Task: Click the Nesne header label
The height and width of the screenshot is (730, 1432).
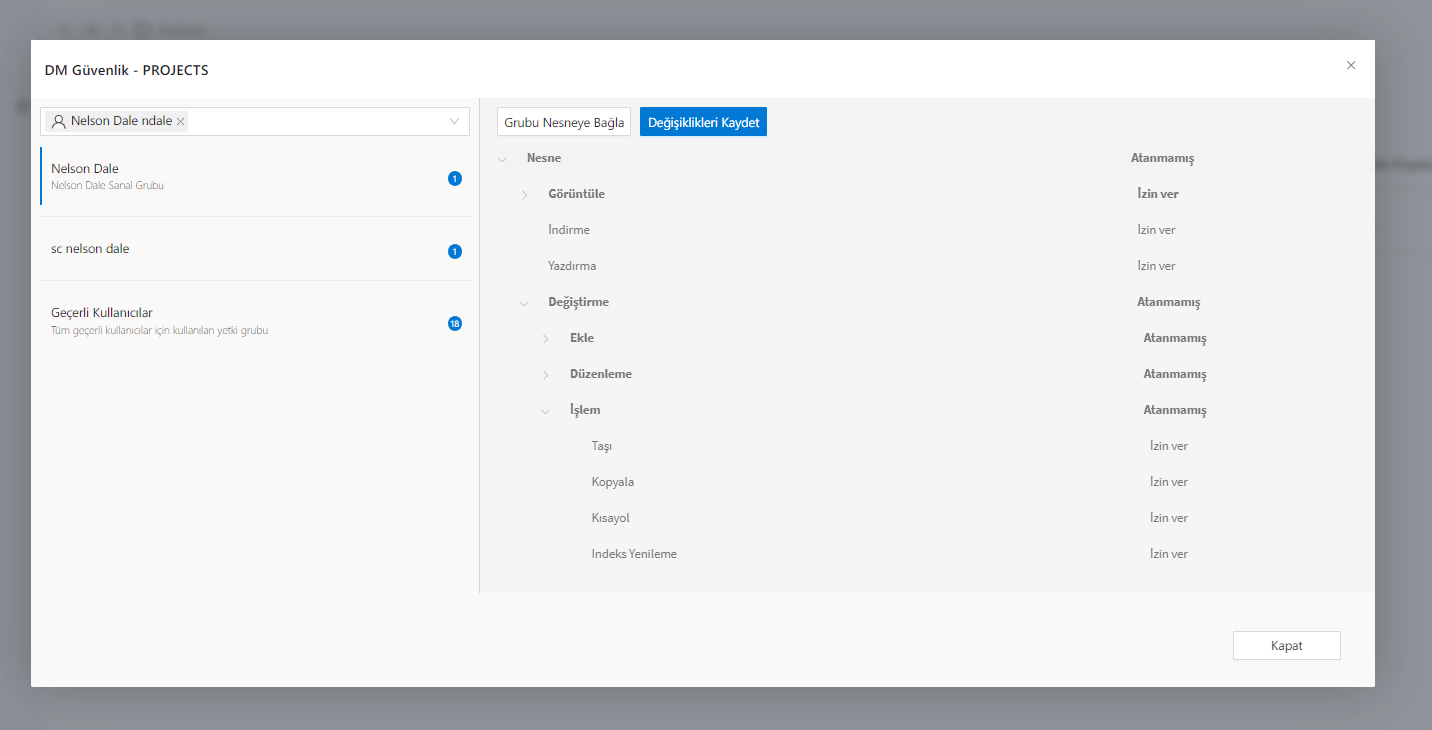Action: tap(544, 158)
